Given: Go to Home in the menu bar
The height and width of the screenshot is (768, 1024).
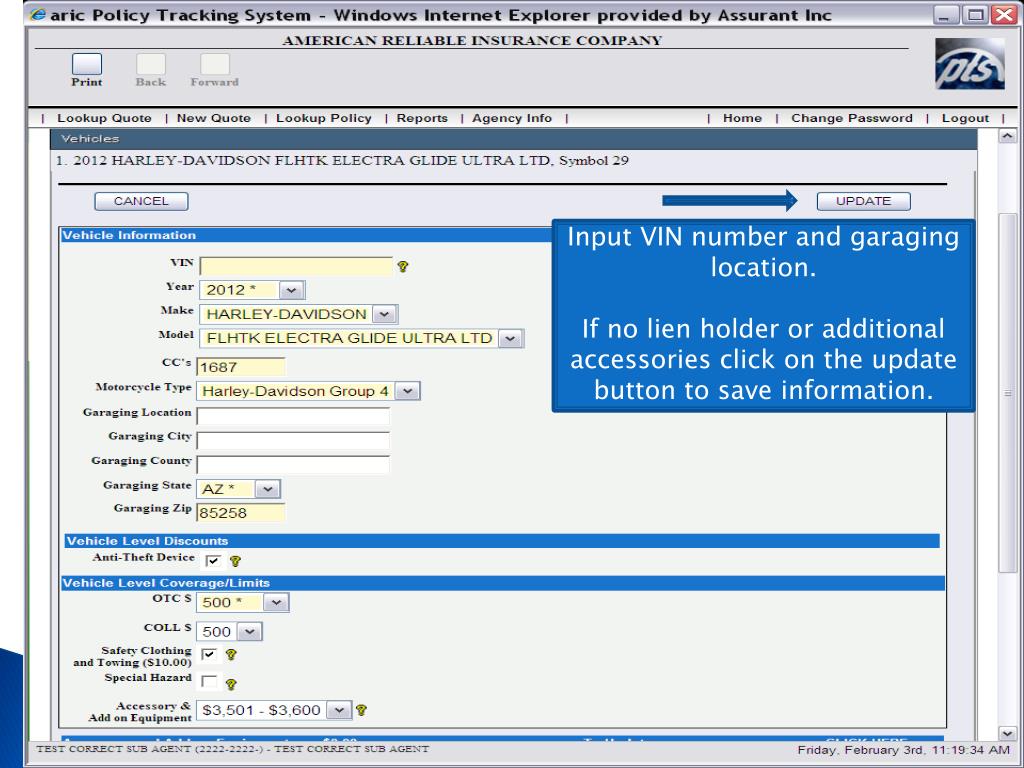Looking at the screenshot, I should pos(743,118).
